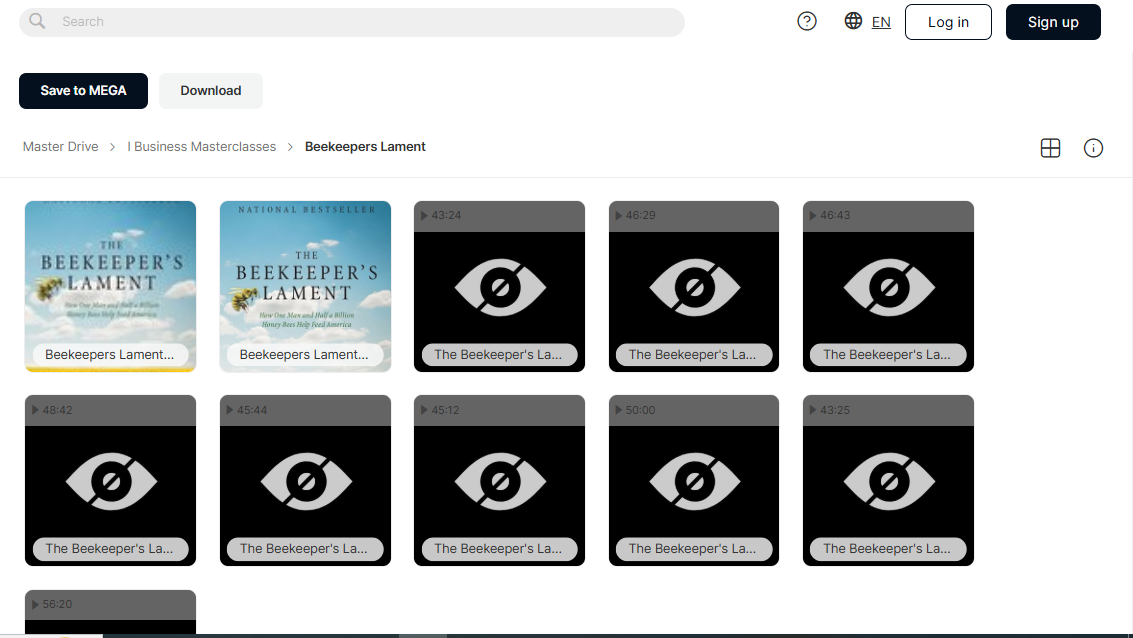This screenshot has width=1133, height=638.
Task: Click the play triangle beside 45:44
Action: click(x=230, y=410)
